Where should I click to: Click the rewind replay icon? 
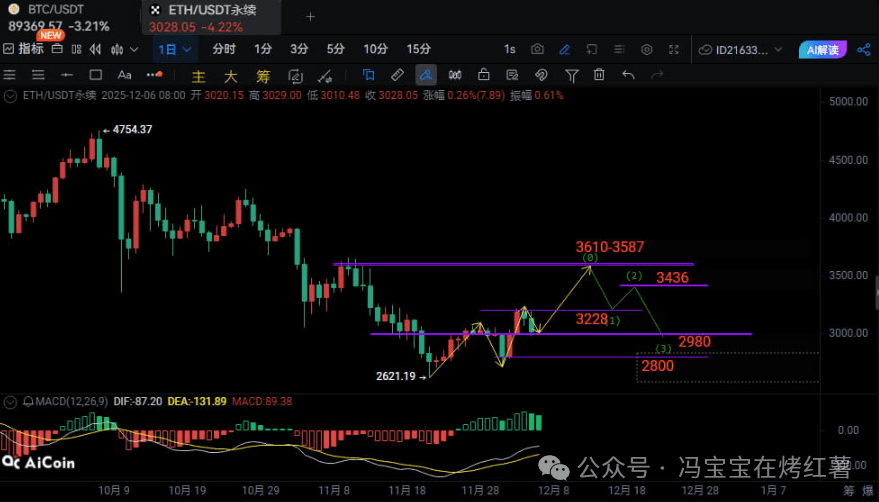(x=95, y=49)
